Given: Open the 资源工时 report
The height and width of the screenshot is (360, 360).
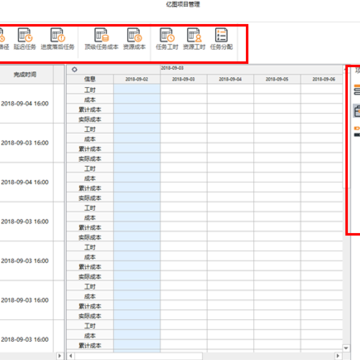Looking at the screenshot, I should [194, 39].
